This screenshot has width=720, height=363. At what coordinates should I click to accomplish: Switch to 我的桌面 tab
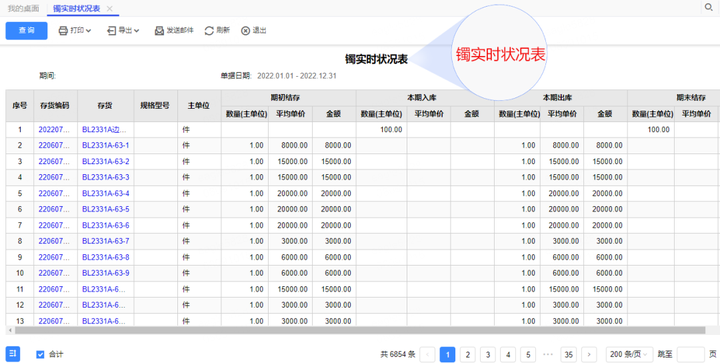(x=23, y=8)
